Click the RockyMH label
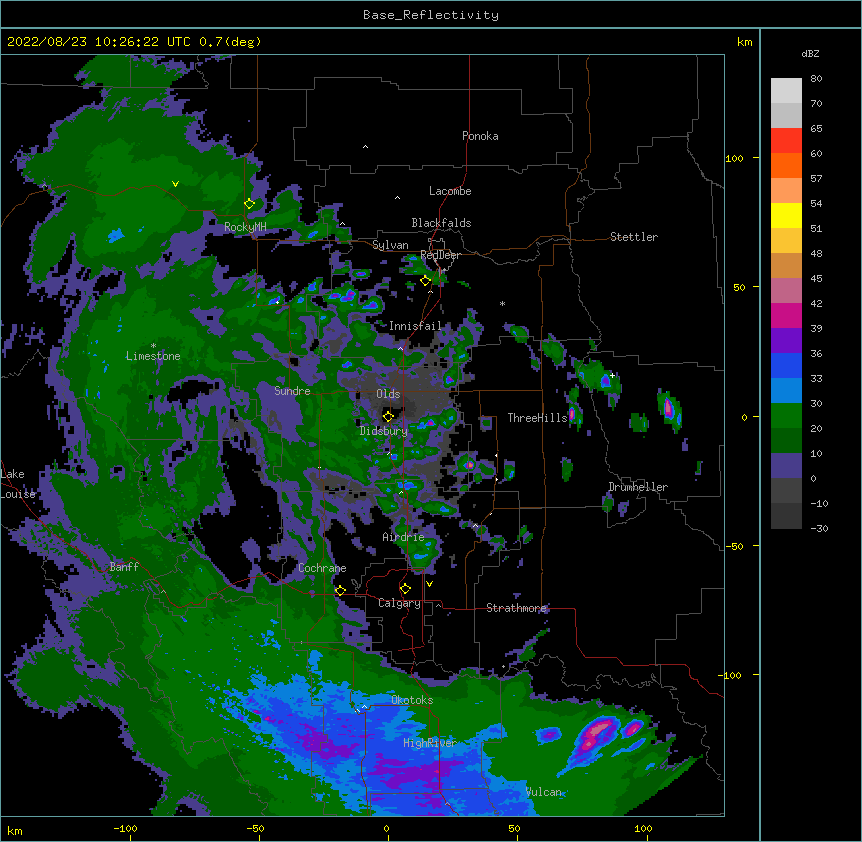862x842 pixels. [x=245, y=227]
